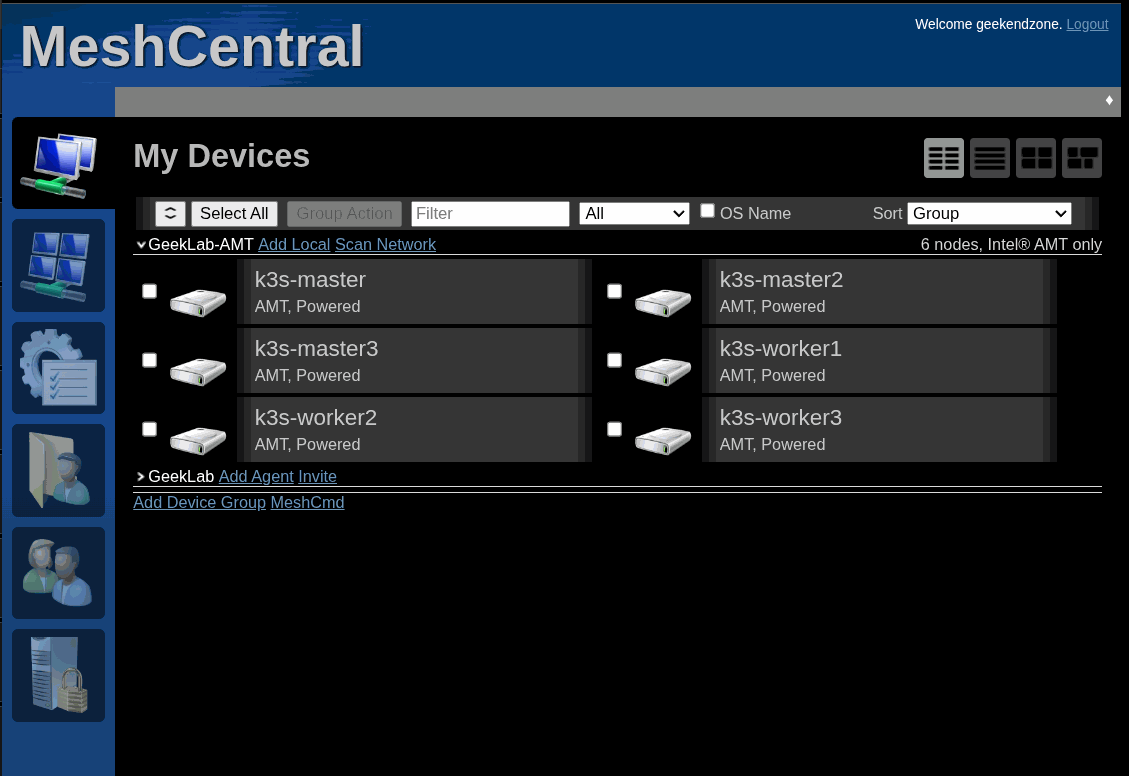
Task: Click the Scan Network link
Action: point(385,245)
